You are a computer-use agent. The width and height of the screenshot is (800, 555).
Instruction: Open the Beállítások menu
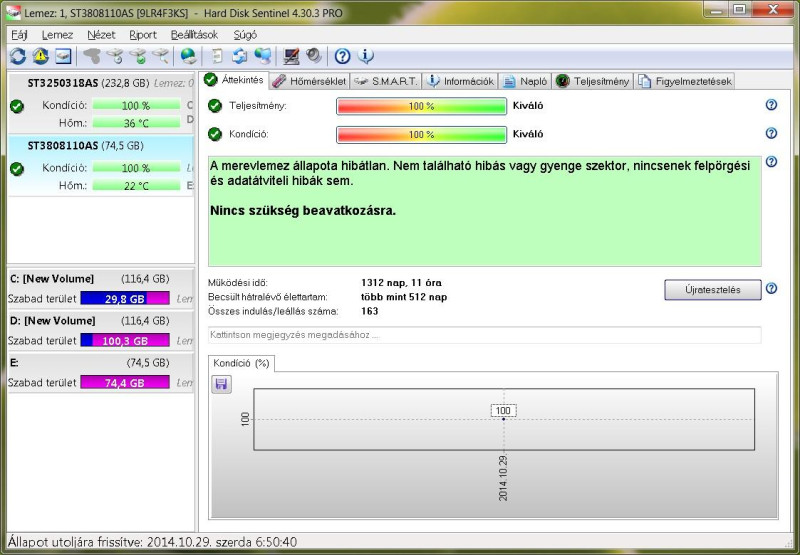194,35
